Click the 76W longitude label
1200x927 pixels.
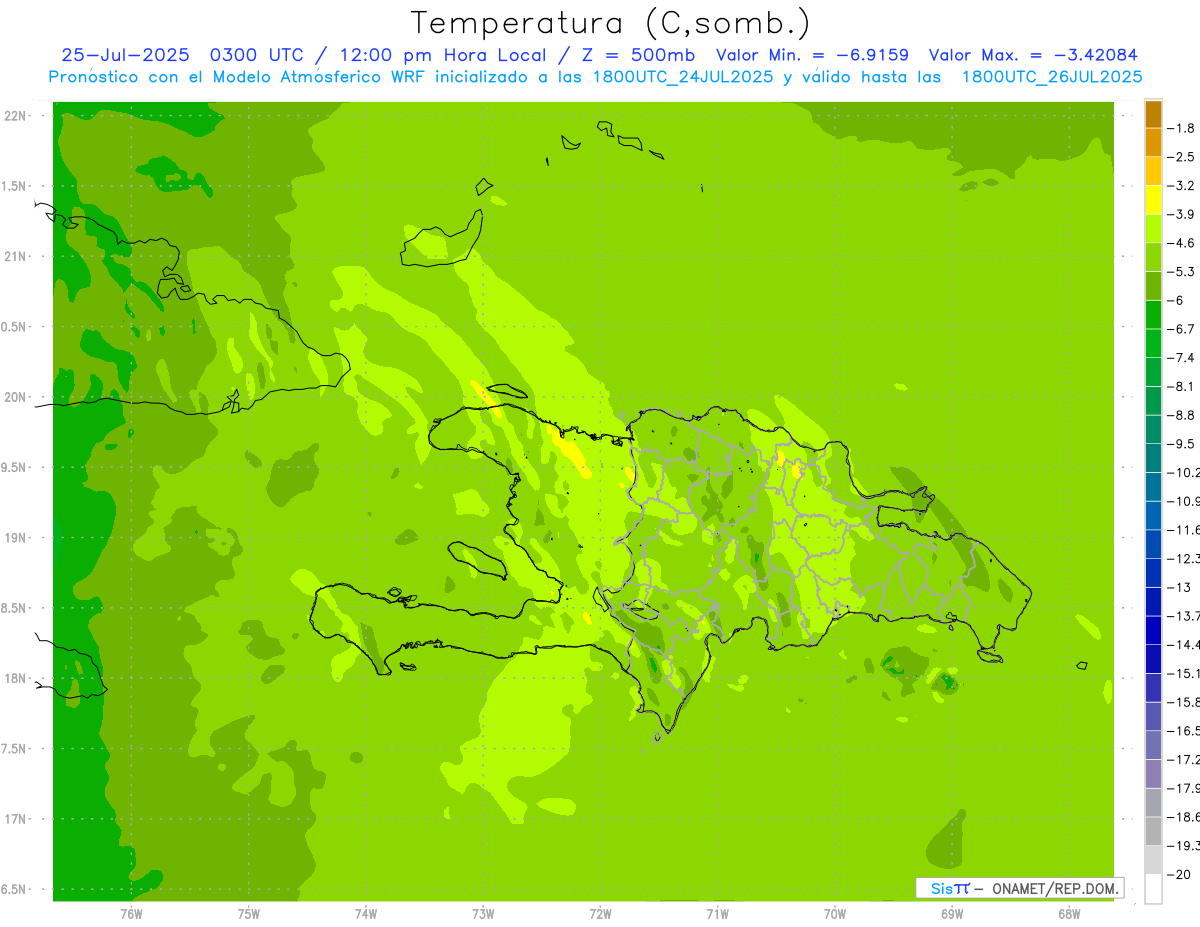point(131,914)
